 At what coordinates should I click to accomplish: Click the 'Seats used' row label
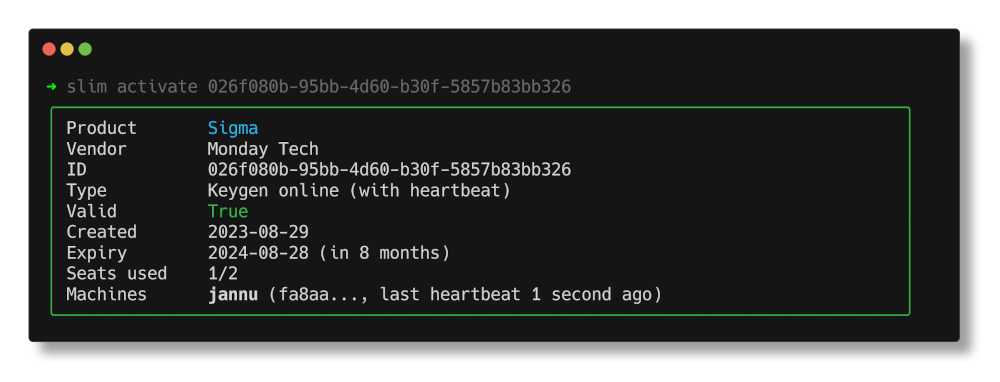tap(117, 274)
